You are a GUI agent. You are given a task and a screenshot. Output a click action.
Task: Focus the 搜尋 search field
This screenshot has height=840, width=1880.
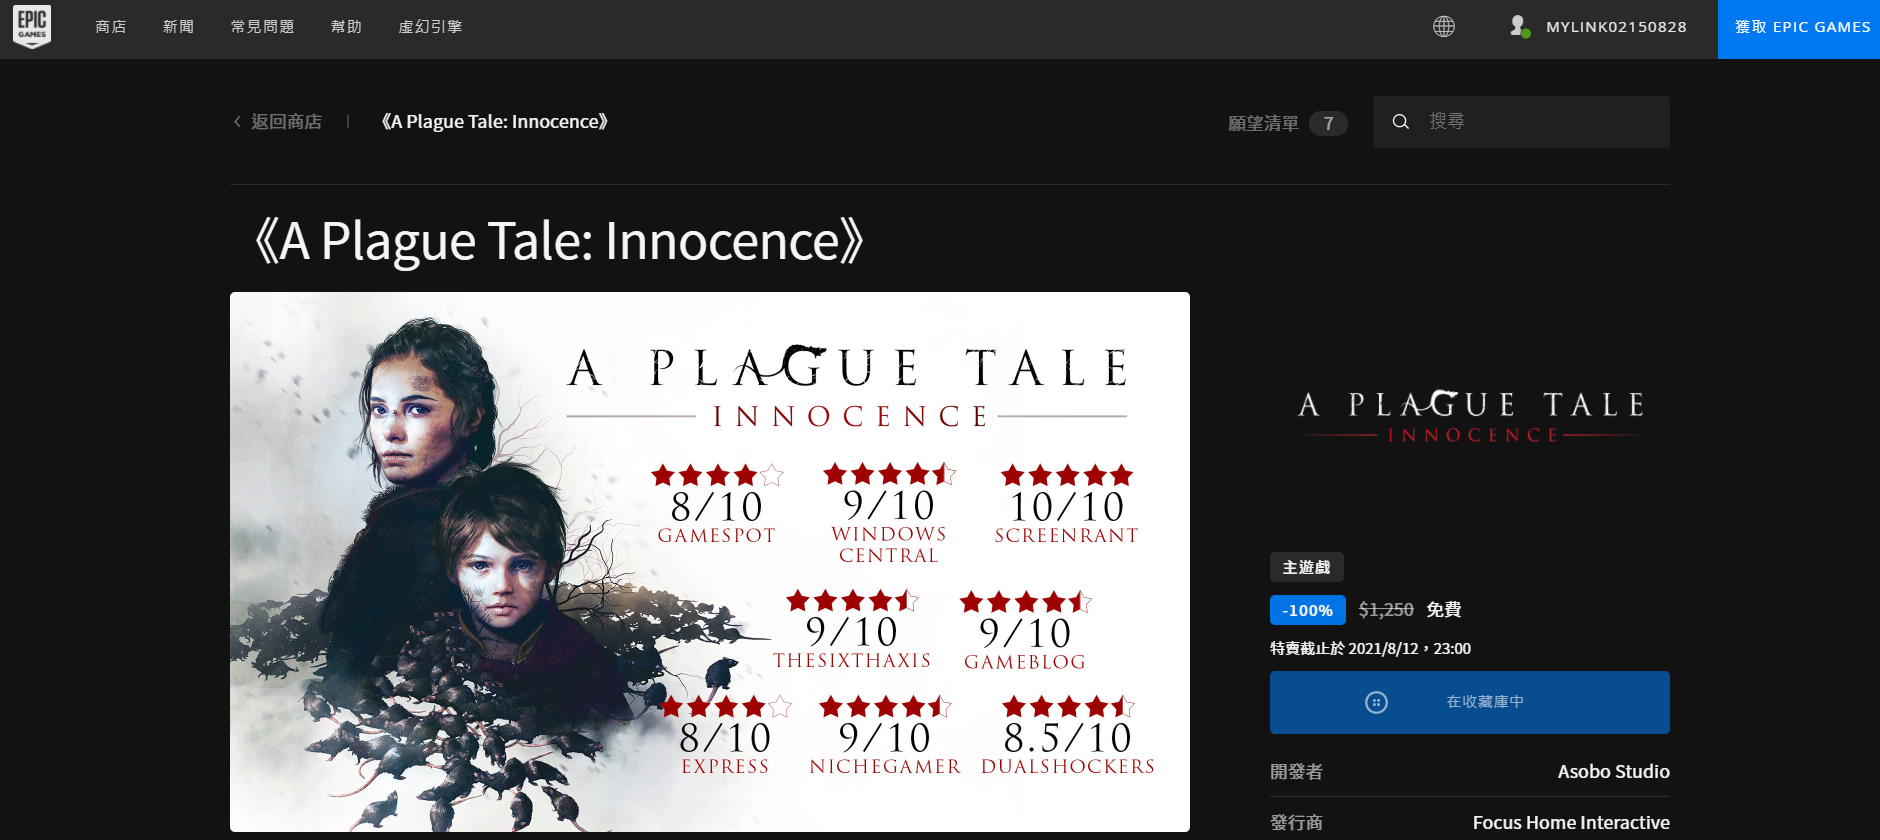[x=1521, y=122]
